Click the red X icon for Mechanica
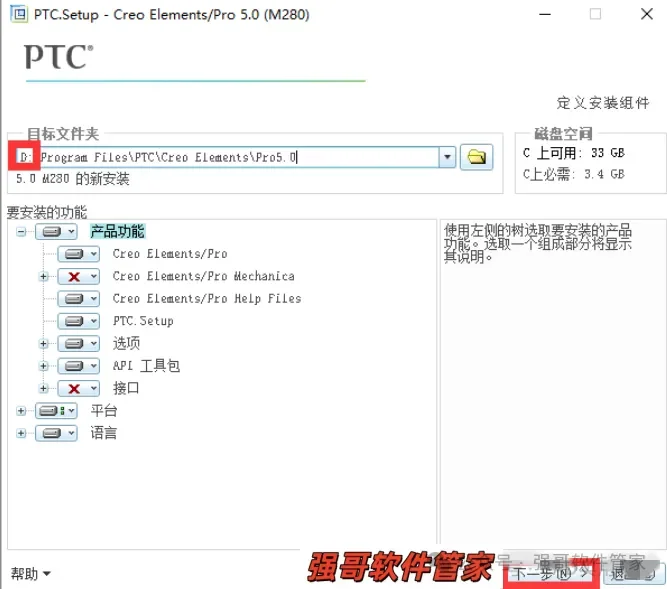Screen dimensions: 667x589 pos(74,277)
